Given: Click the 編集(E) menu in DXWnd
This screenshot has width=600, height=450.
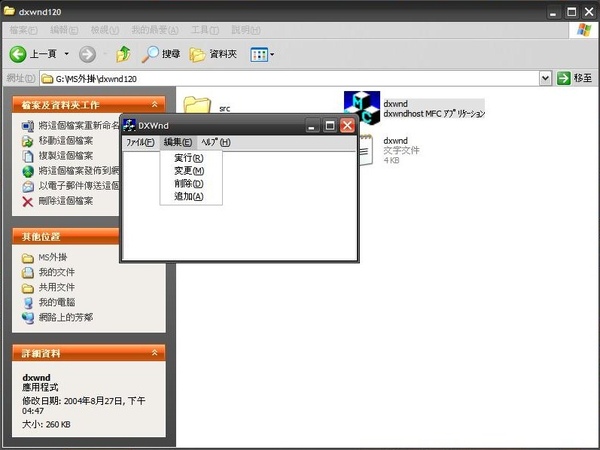Looking at the screenshot, I should coord(178,142).
